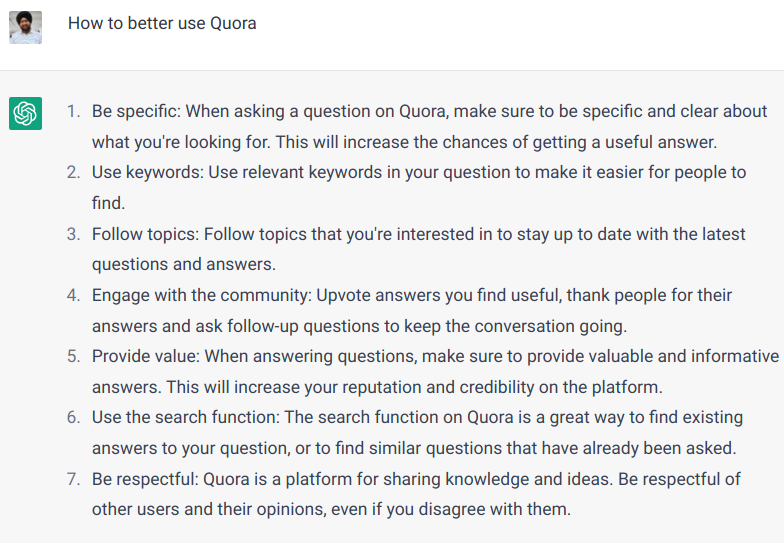
Task: Click the "questions and answers." line
Action: click(183, 265)
